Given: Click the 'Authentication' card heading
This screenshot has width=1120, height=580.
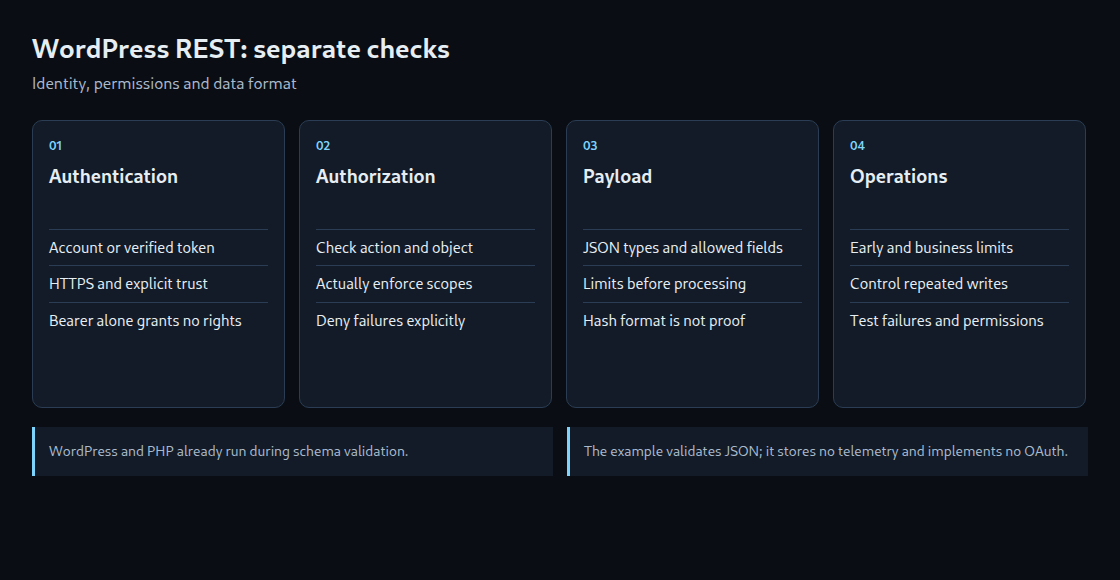Looking at the screenshot, I should coord(113,176).
